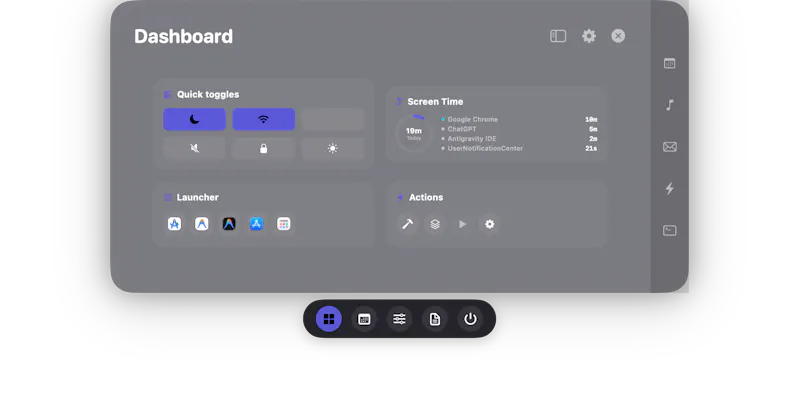Viewport: 800px width, 412px height.
Task: Click the 21s duration value
Action: point(591,148)
